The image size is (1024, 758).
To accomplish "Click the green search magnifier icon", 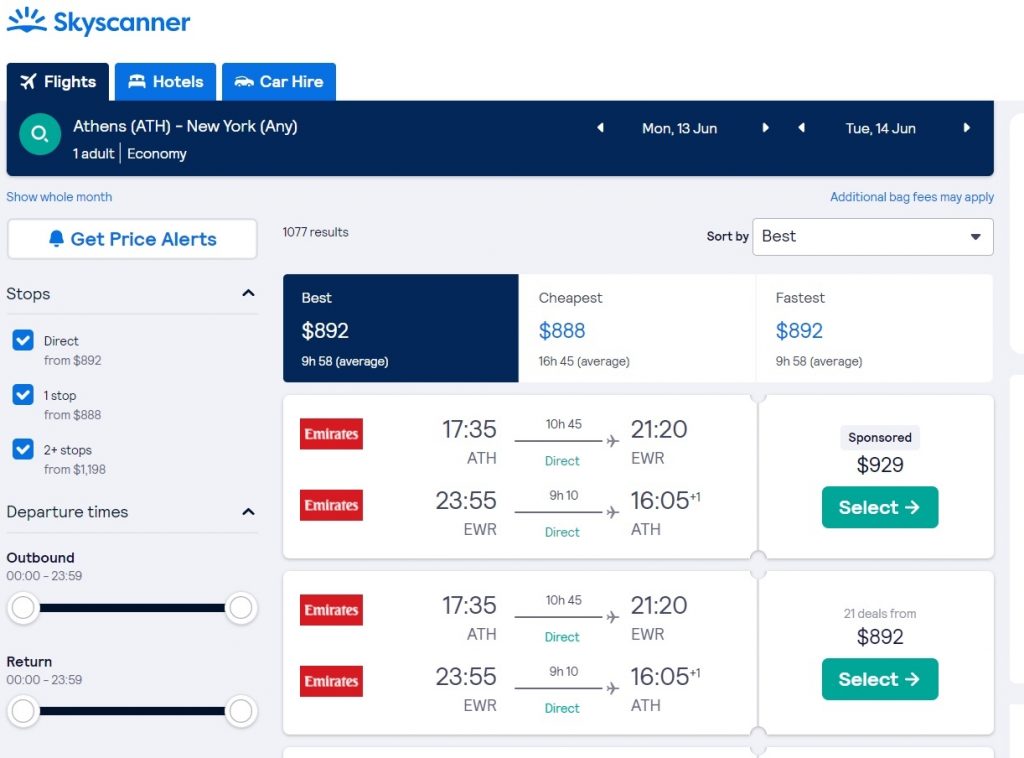I will click(x=40, y=134).
